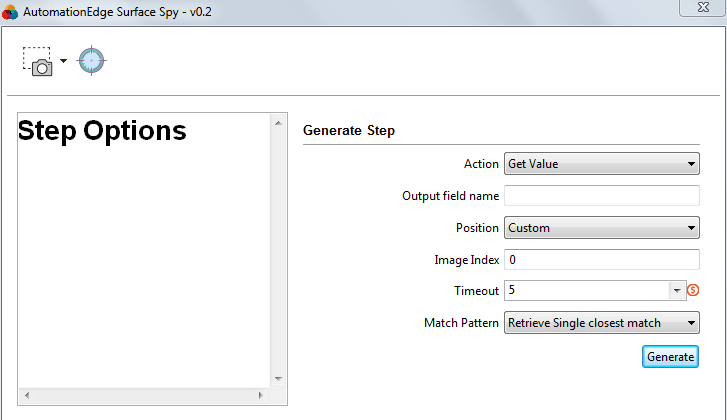
Task: Click into the Image Index field
Action: pos(602,260)
